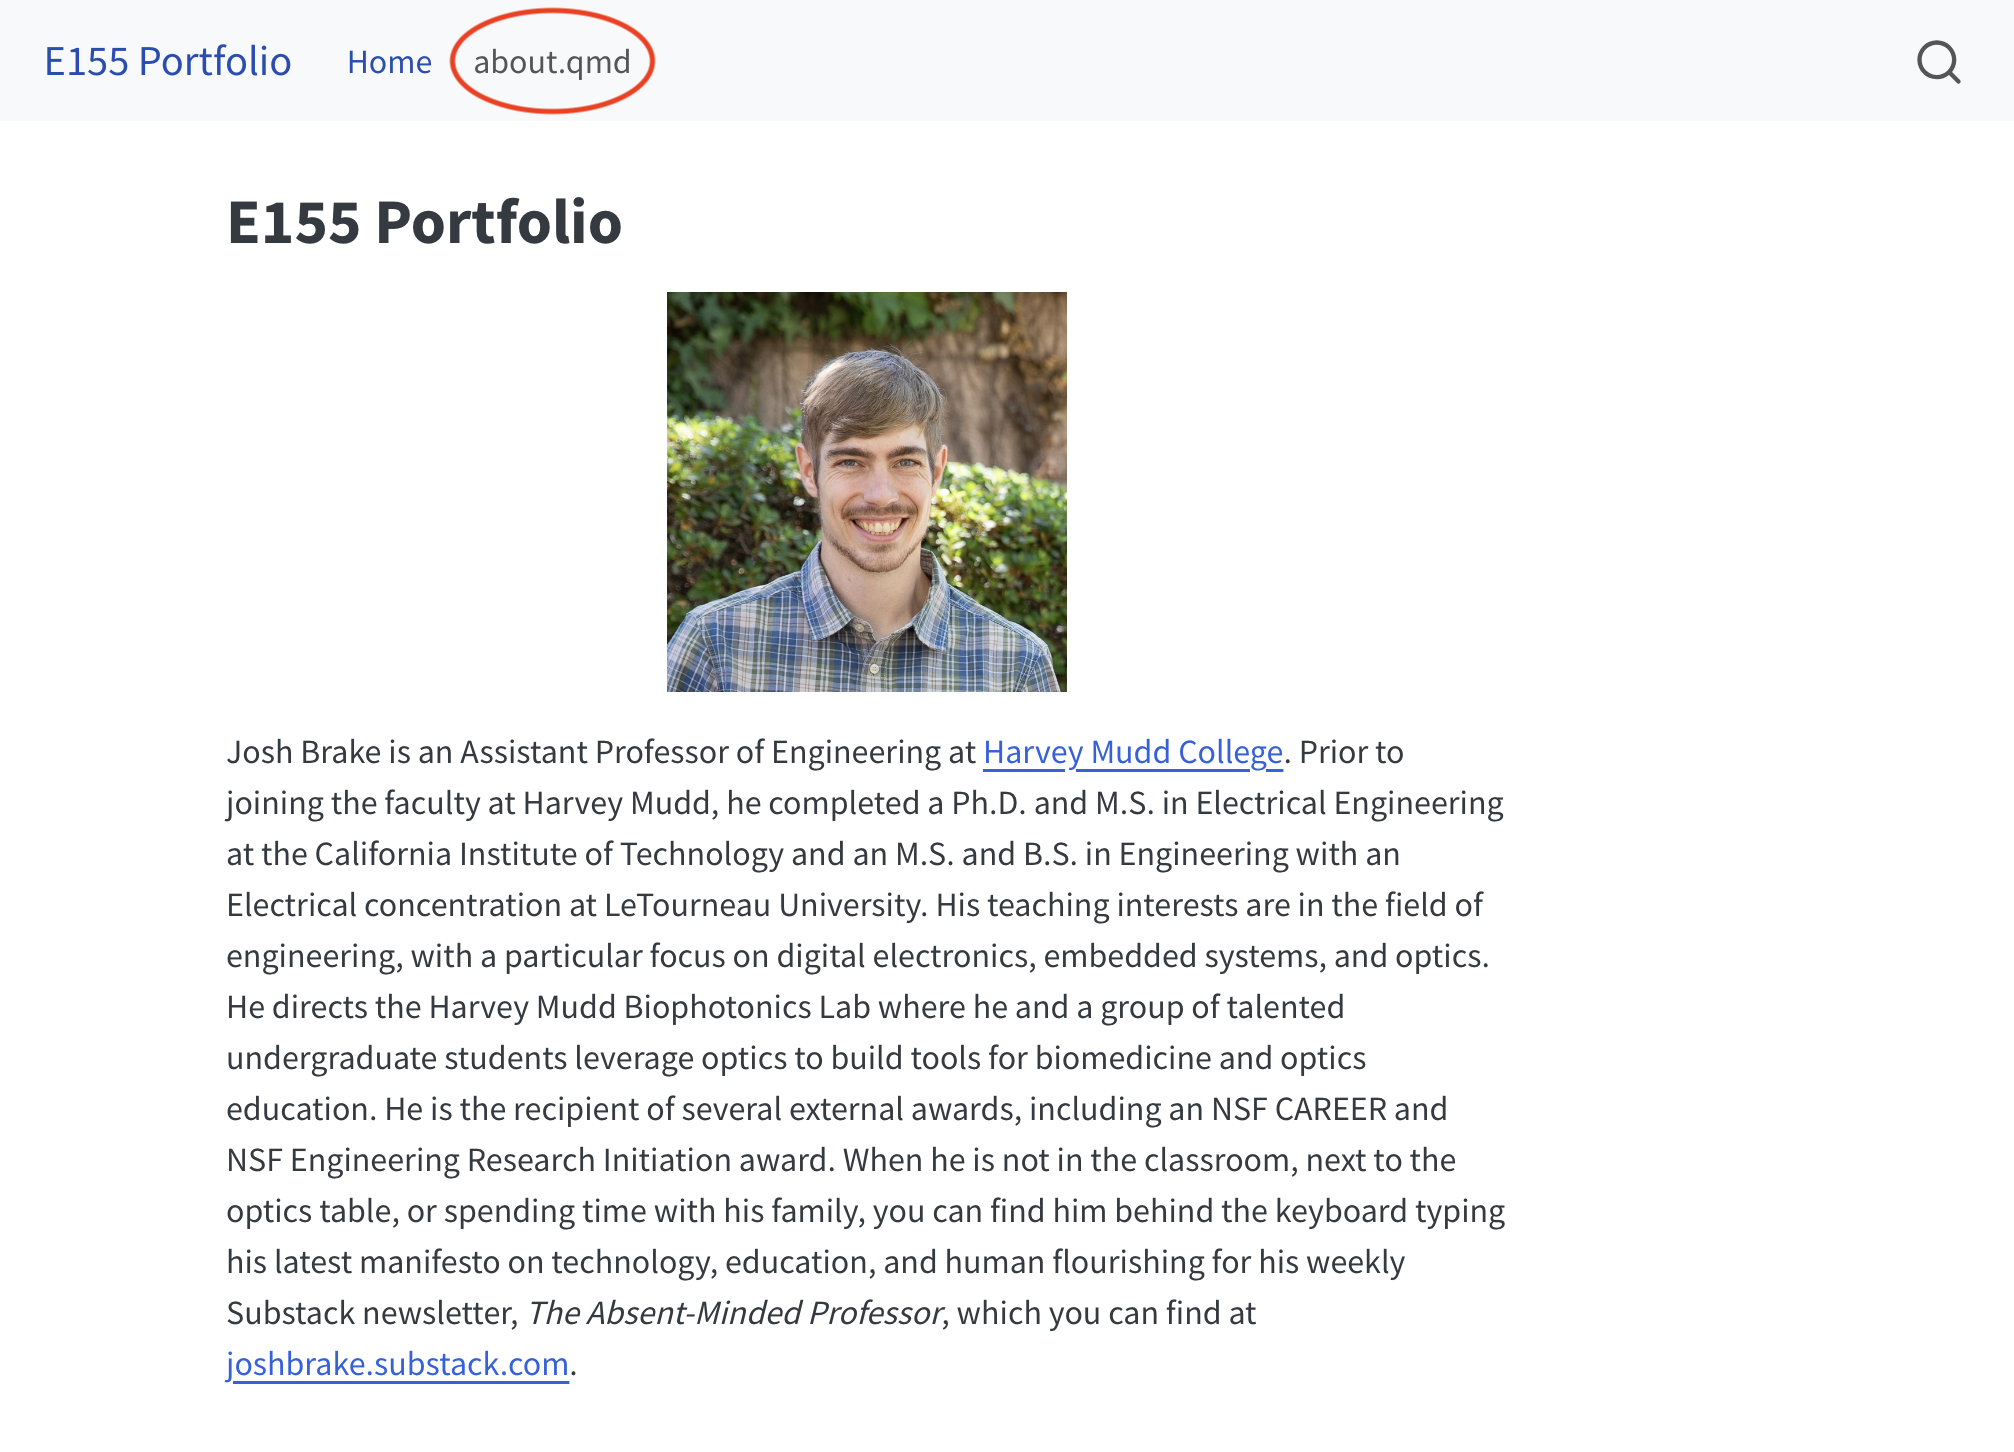The width and height of the screenshot is (2014, 1452).
Task: Click the profile photo of Josh Brake
Action: (x=866, y=492)
